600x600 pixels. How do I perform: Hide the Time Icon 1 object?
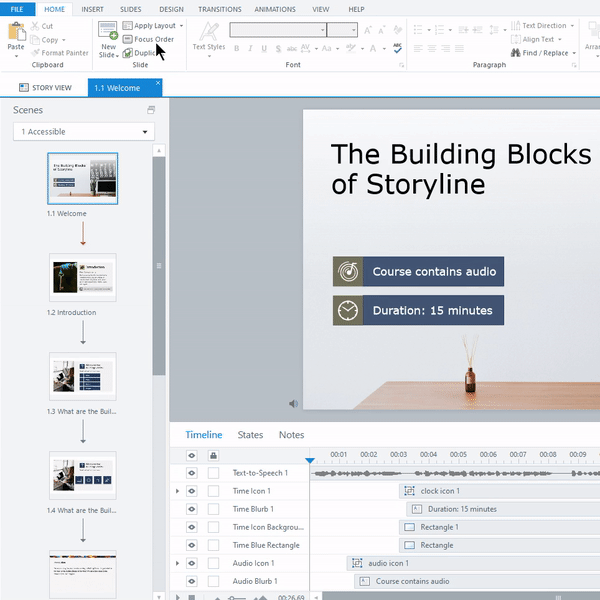pyautogui.click(x=192, y=491)
